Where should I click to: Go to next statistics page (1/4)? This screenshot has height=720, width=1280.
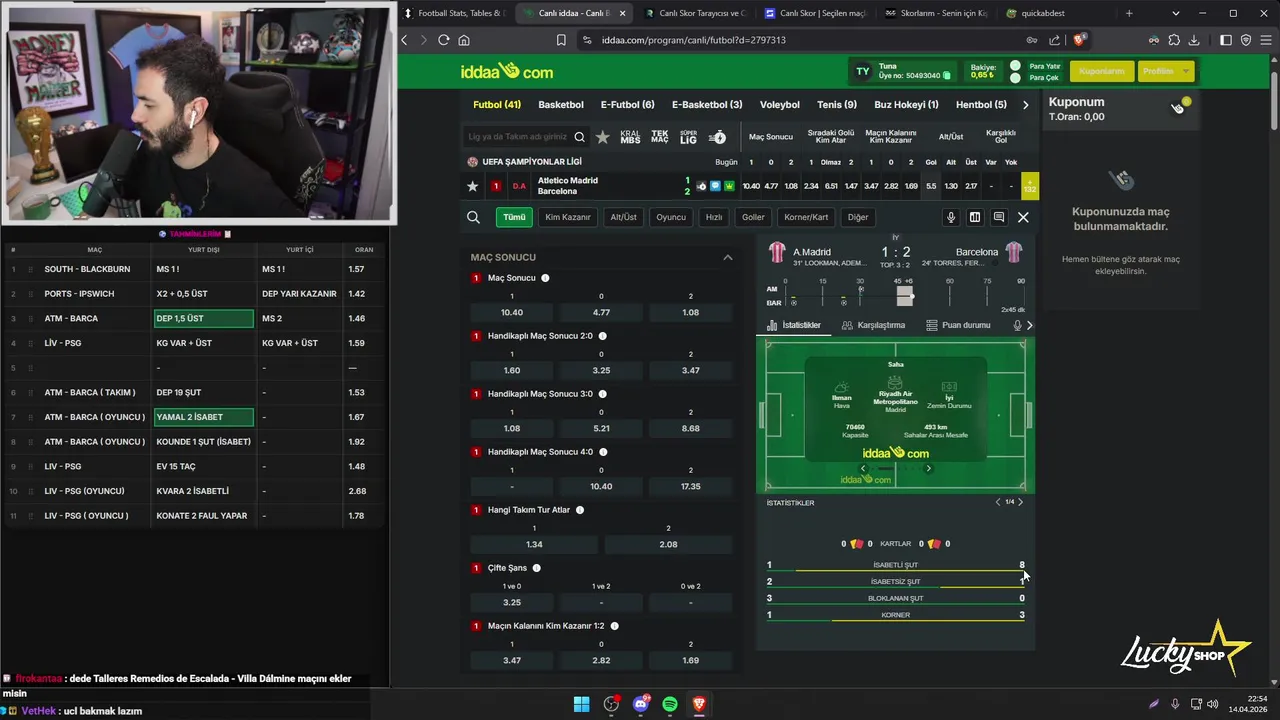[1020, 502]
